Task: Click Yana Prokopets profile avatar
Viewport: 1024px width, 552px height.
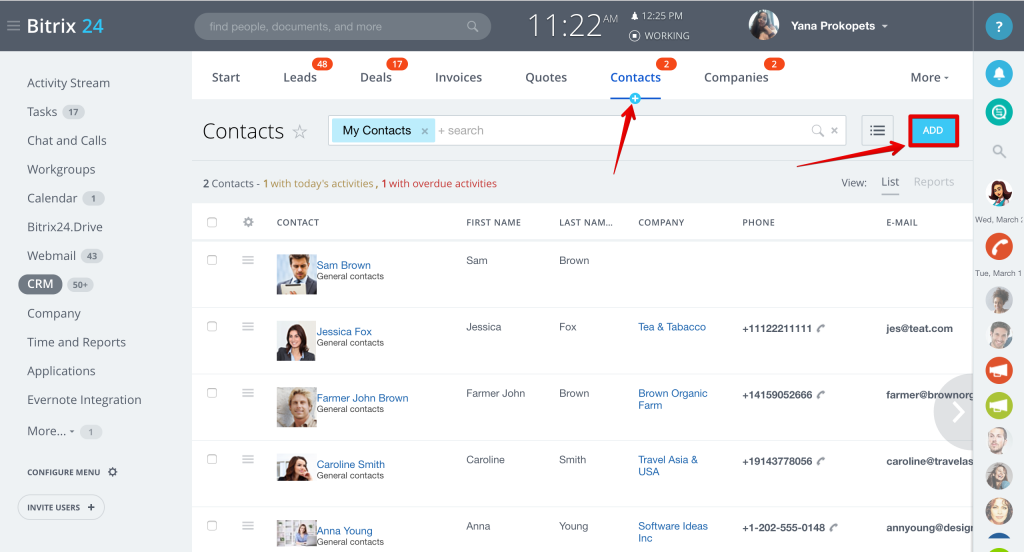Action: [763, 25]
